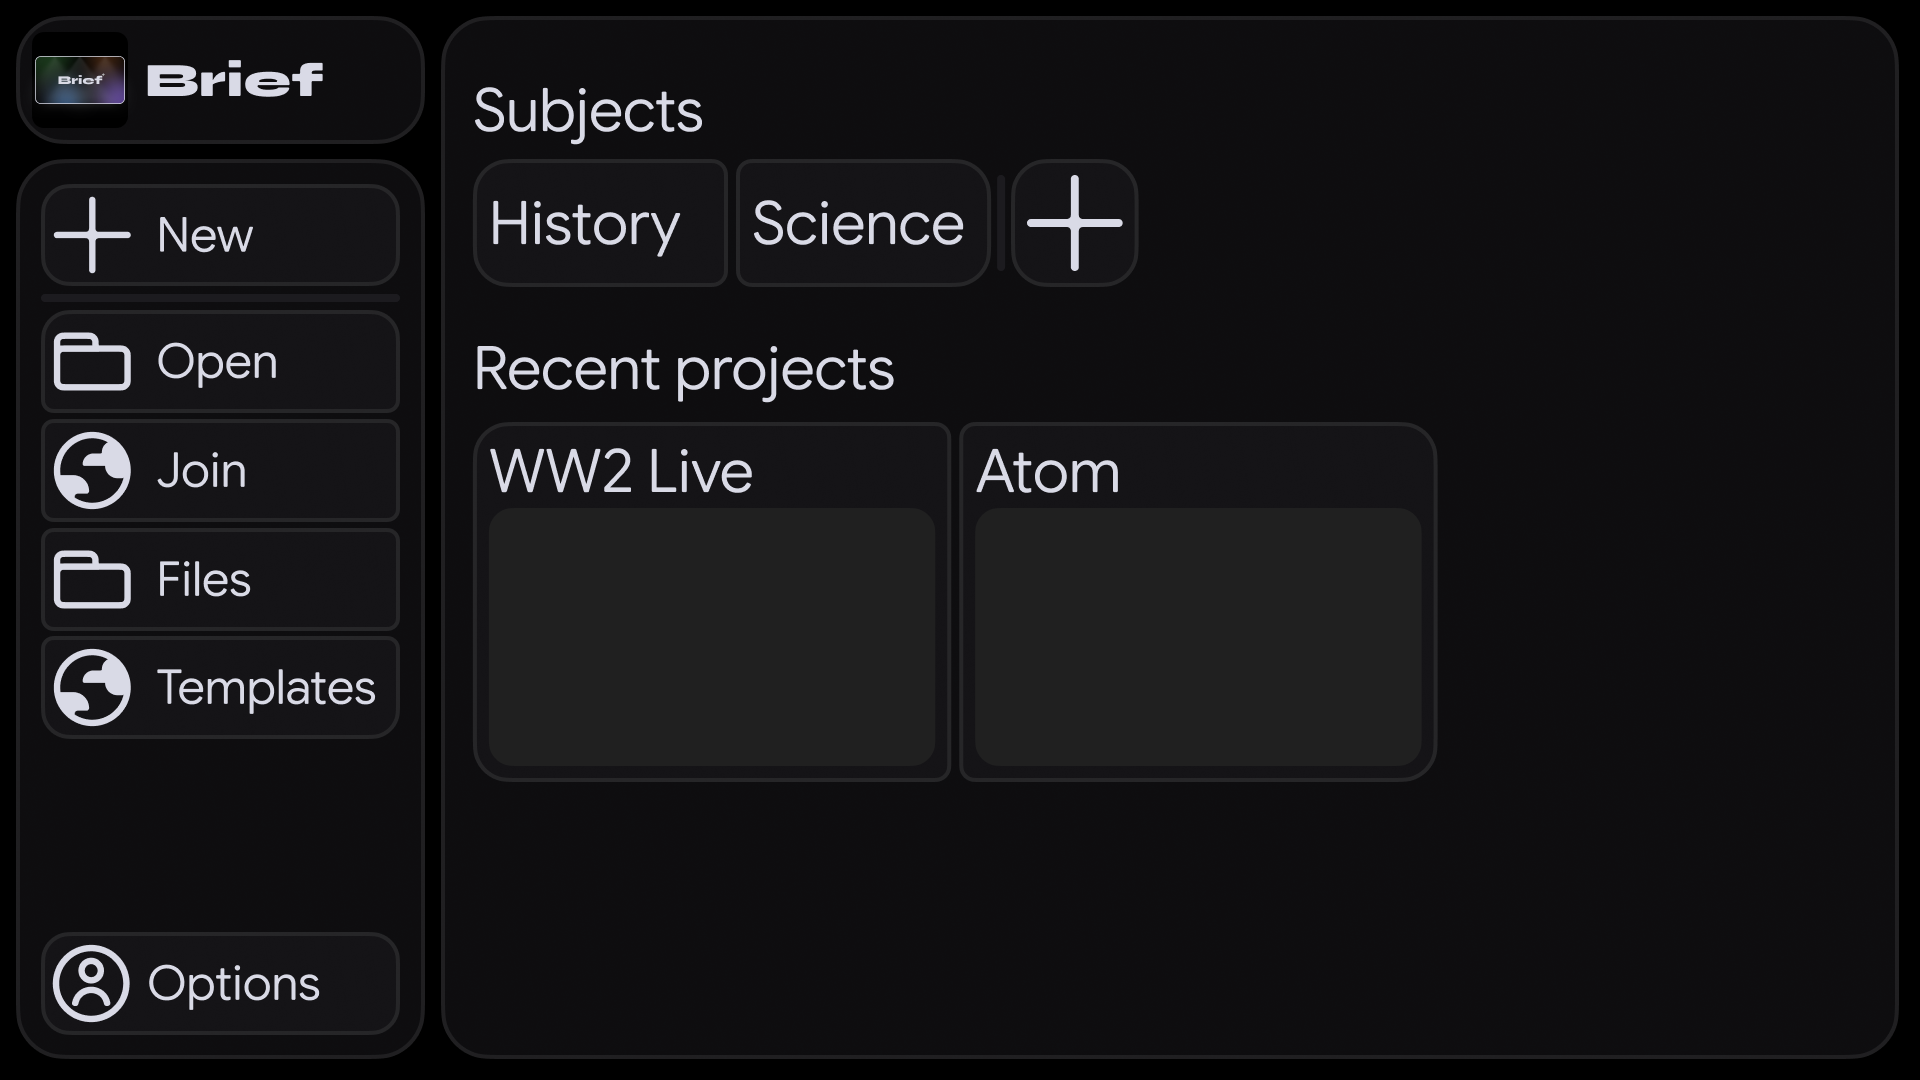Click the Brief logo image

[x=80, y=80]
